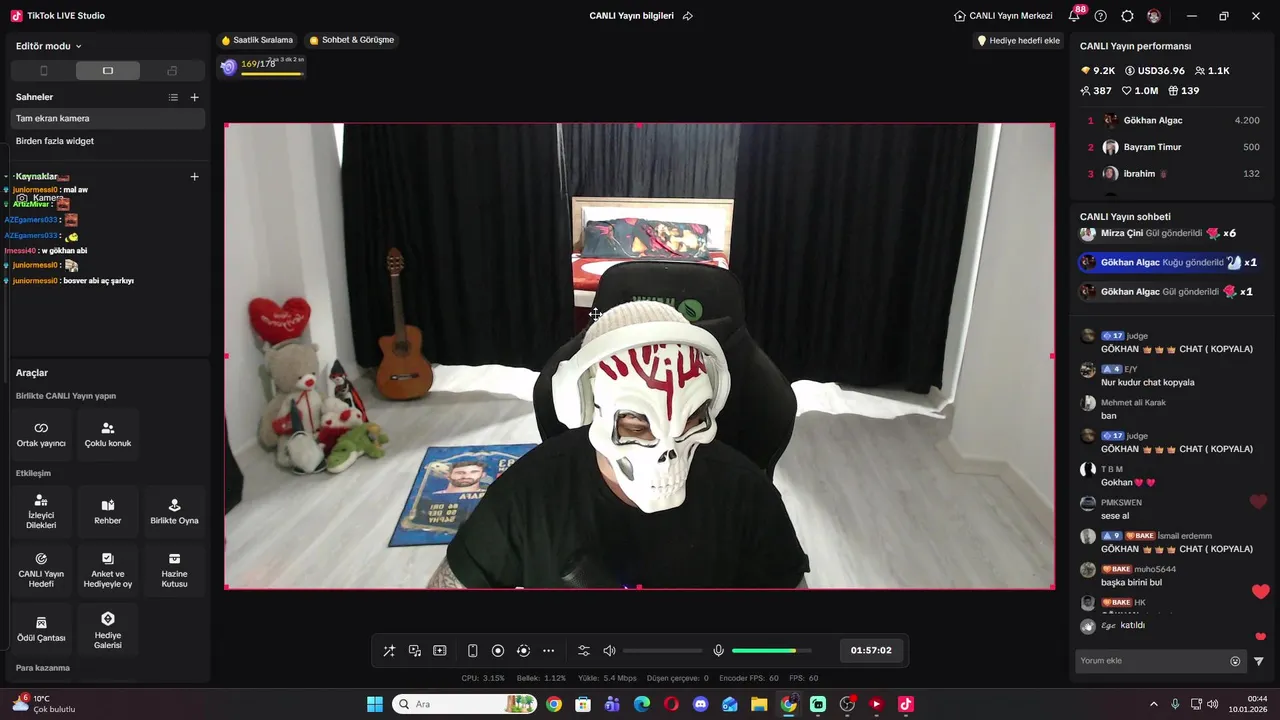Viewport: 1280px width, 720px height.
Task: Open Hediye Galerisi tool
Action: 108,629
